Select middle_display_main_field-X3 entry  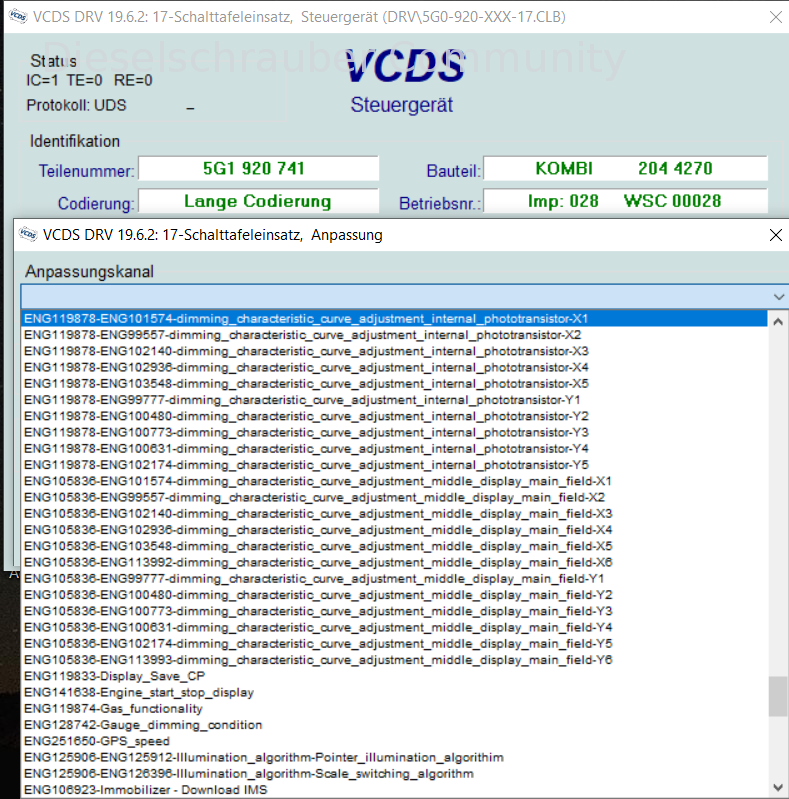(x=394, y=514)
